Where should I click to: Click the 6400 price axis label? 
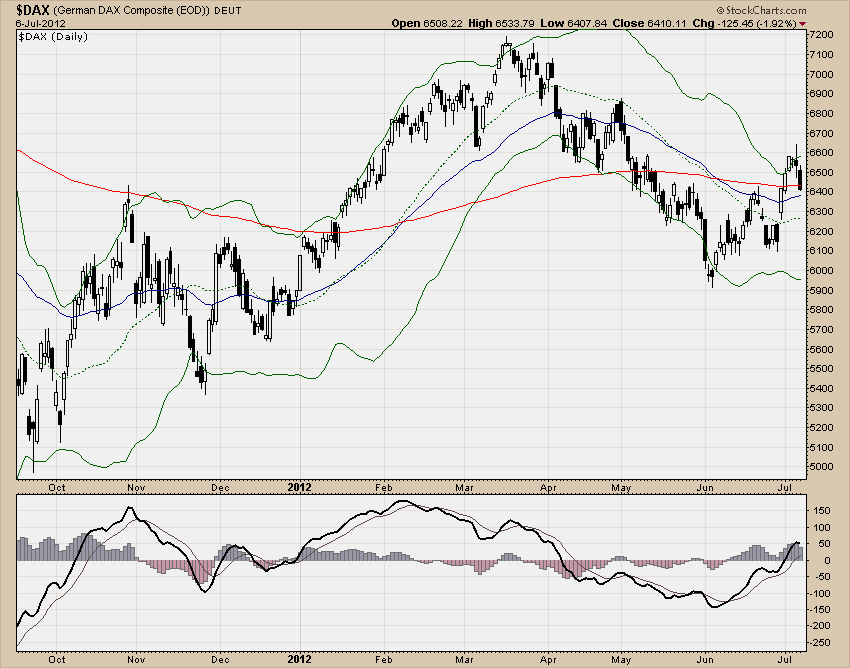coord(821,192)
